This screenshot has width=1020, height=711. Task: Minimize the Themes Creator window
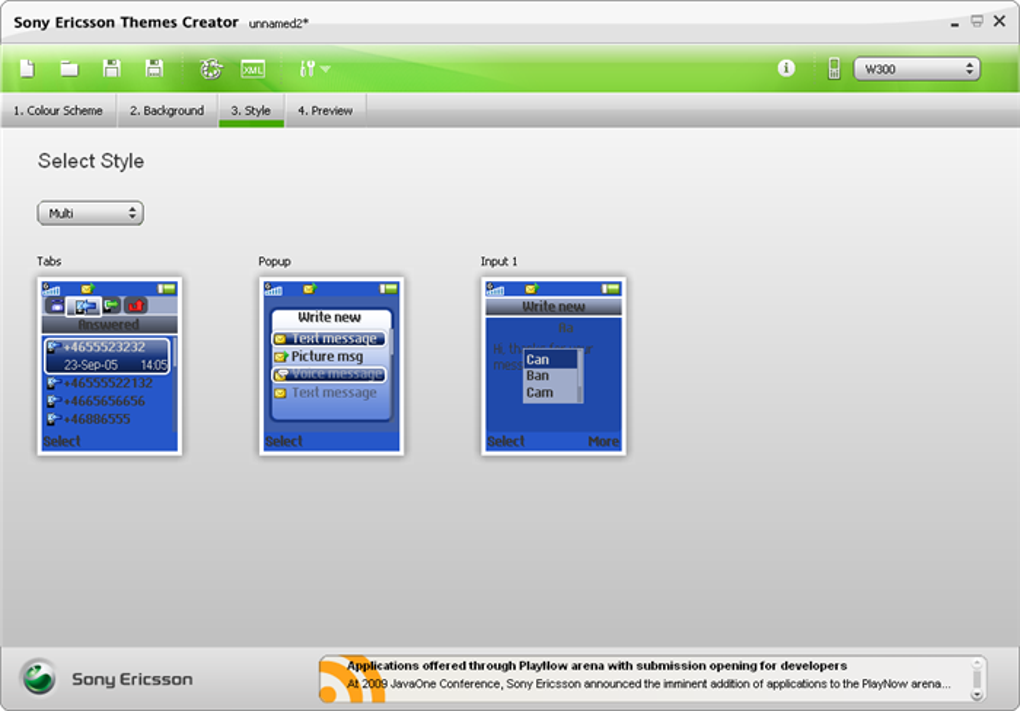point(954,23)
